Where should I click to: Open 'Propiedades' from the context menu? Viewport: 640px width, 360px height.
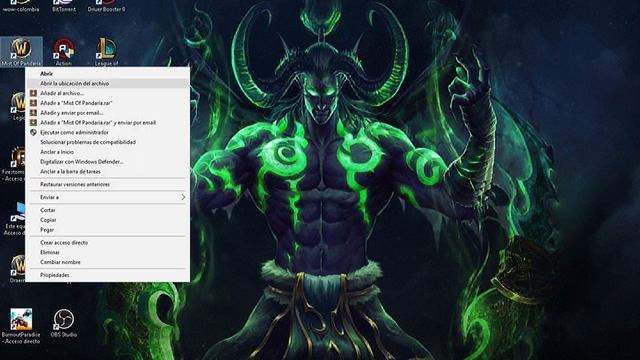tap(108, 275)
